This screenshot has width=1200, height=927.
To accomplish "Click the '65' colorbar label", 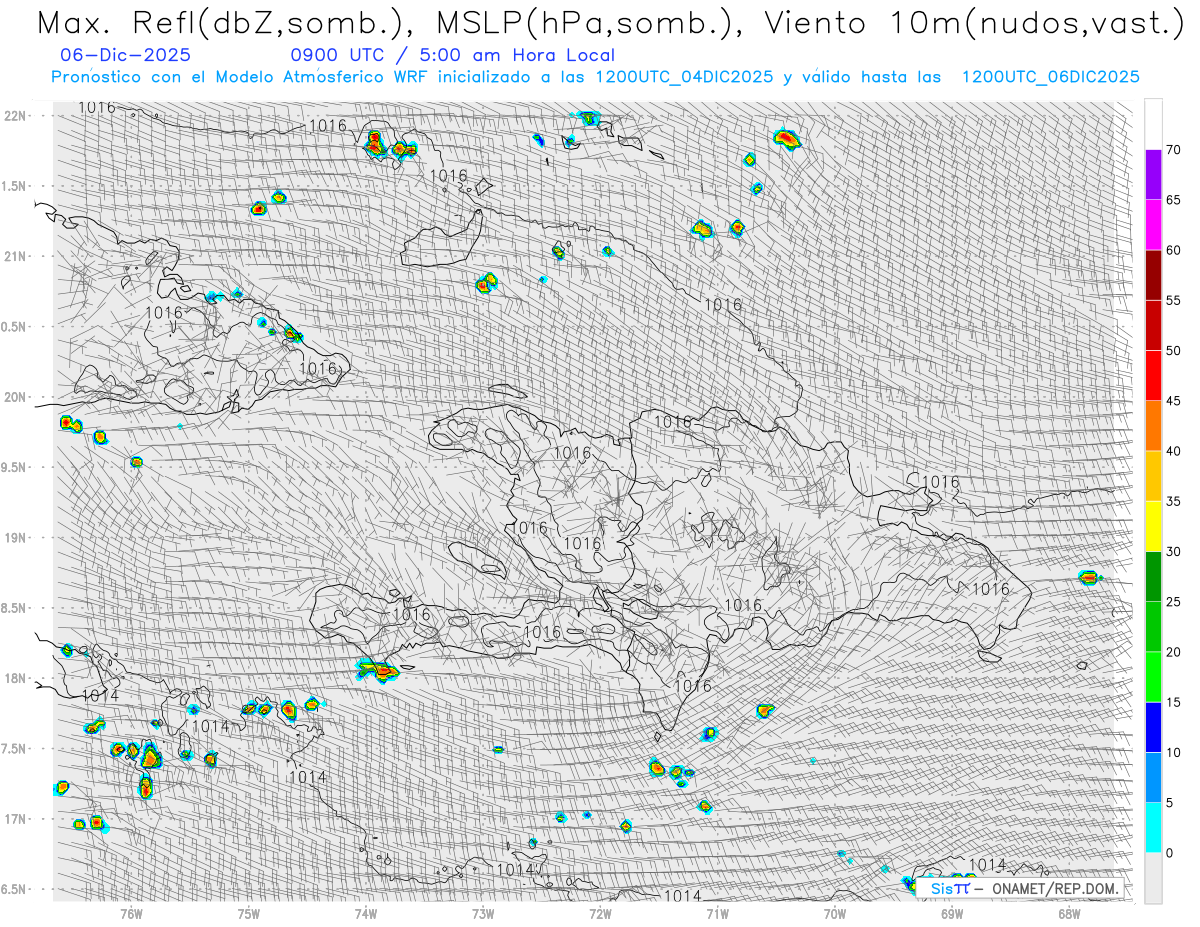I will point(1173,200).
